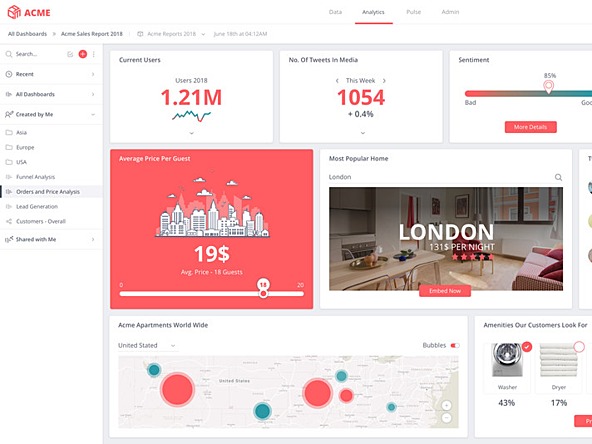Open Funnel Analysis in sidebar
This screenshot has width=592, height=444.
(35, 177)
